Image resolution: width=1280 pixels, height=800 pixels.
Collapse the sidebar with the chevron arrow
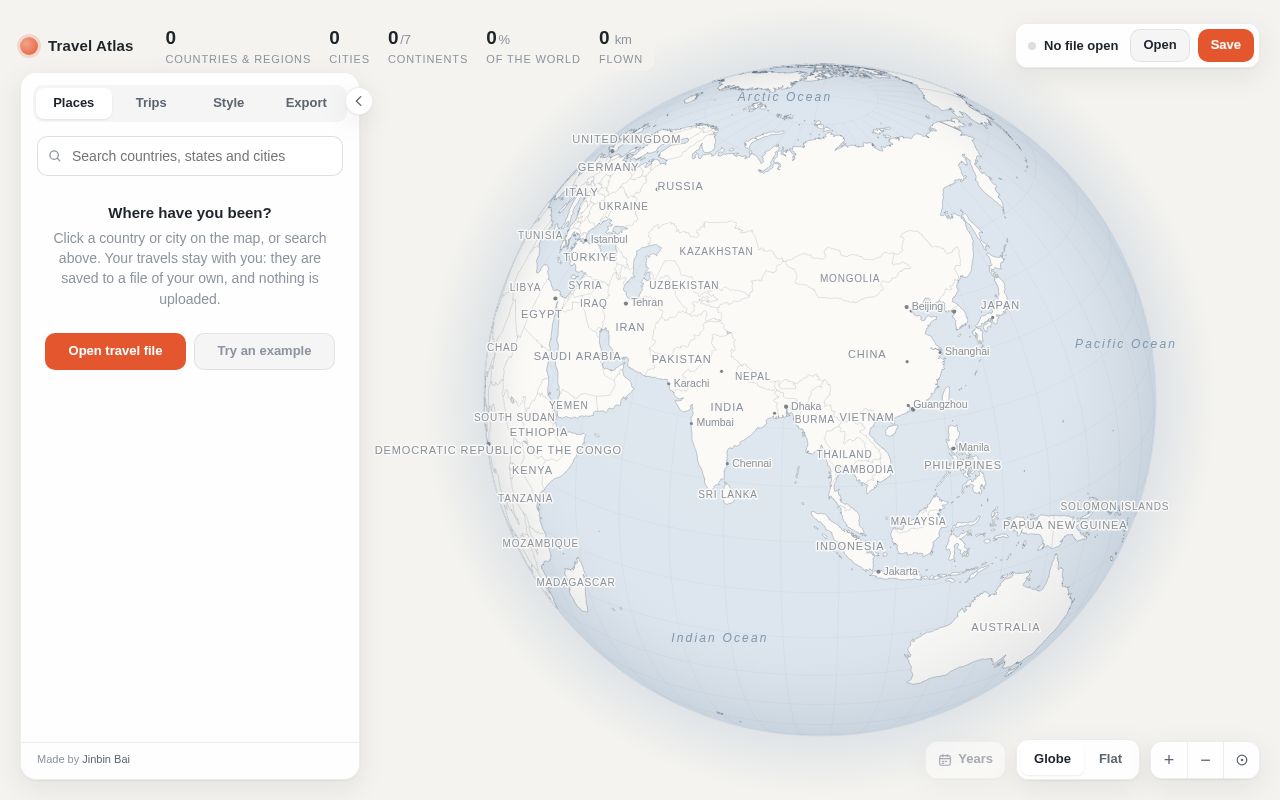point(359,101)
